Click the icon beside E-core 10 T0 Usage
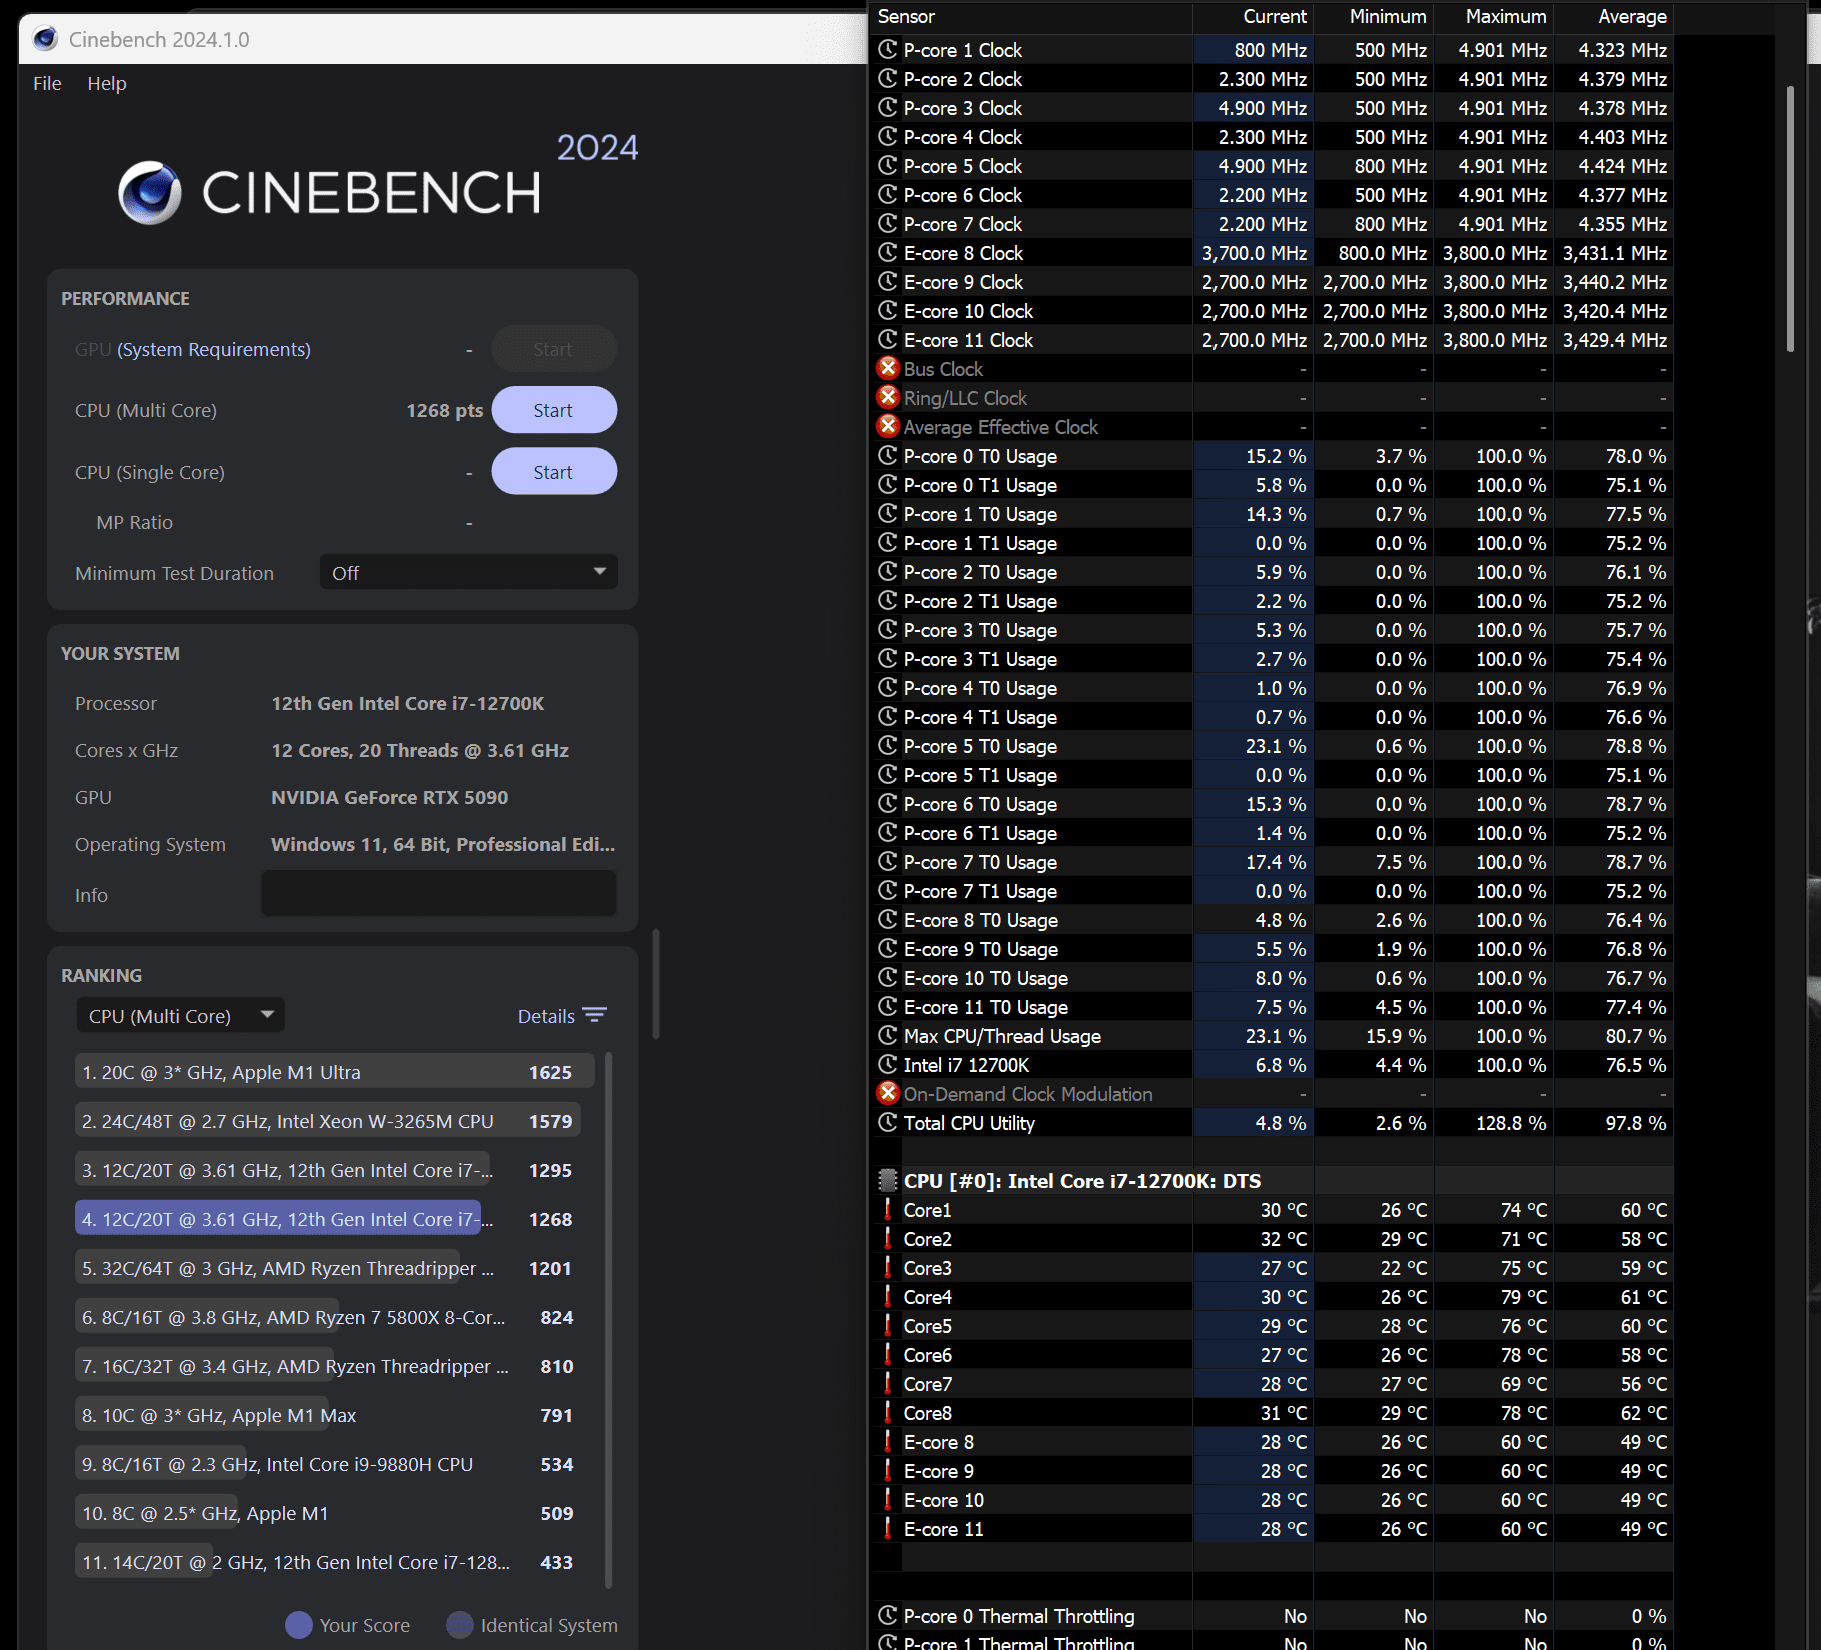Image resolution: width=1821 pixels, height=1650 pixels. 887,977
